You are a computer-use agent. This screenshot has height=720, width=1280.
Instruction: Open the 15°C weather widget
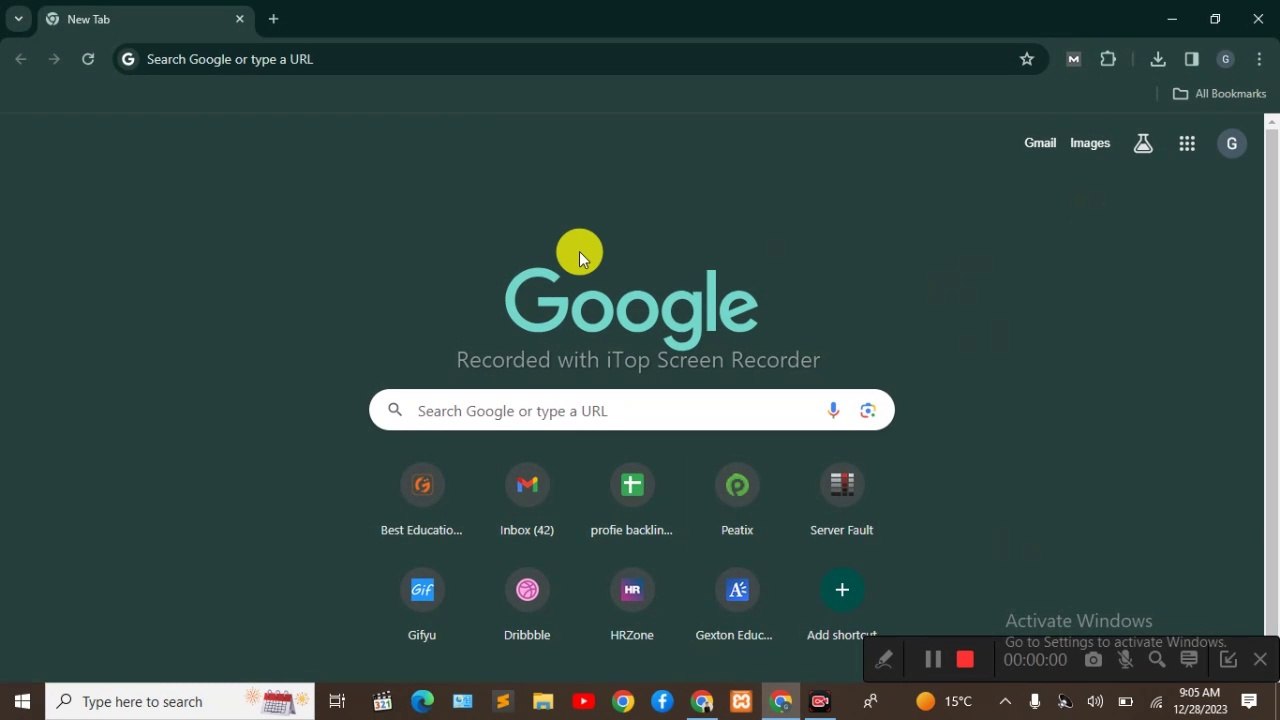pos(944,701)
